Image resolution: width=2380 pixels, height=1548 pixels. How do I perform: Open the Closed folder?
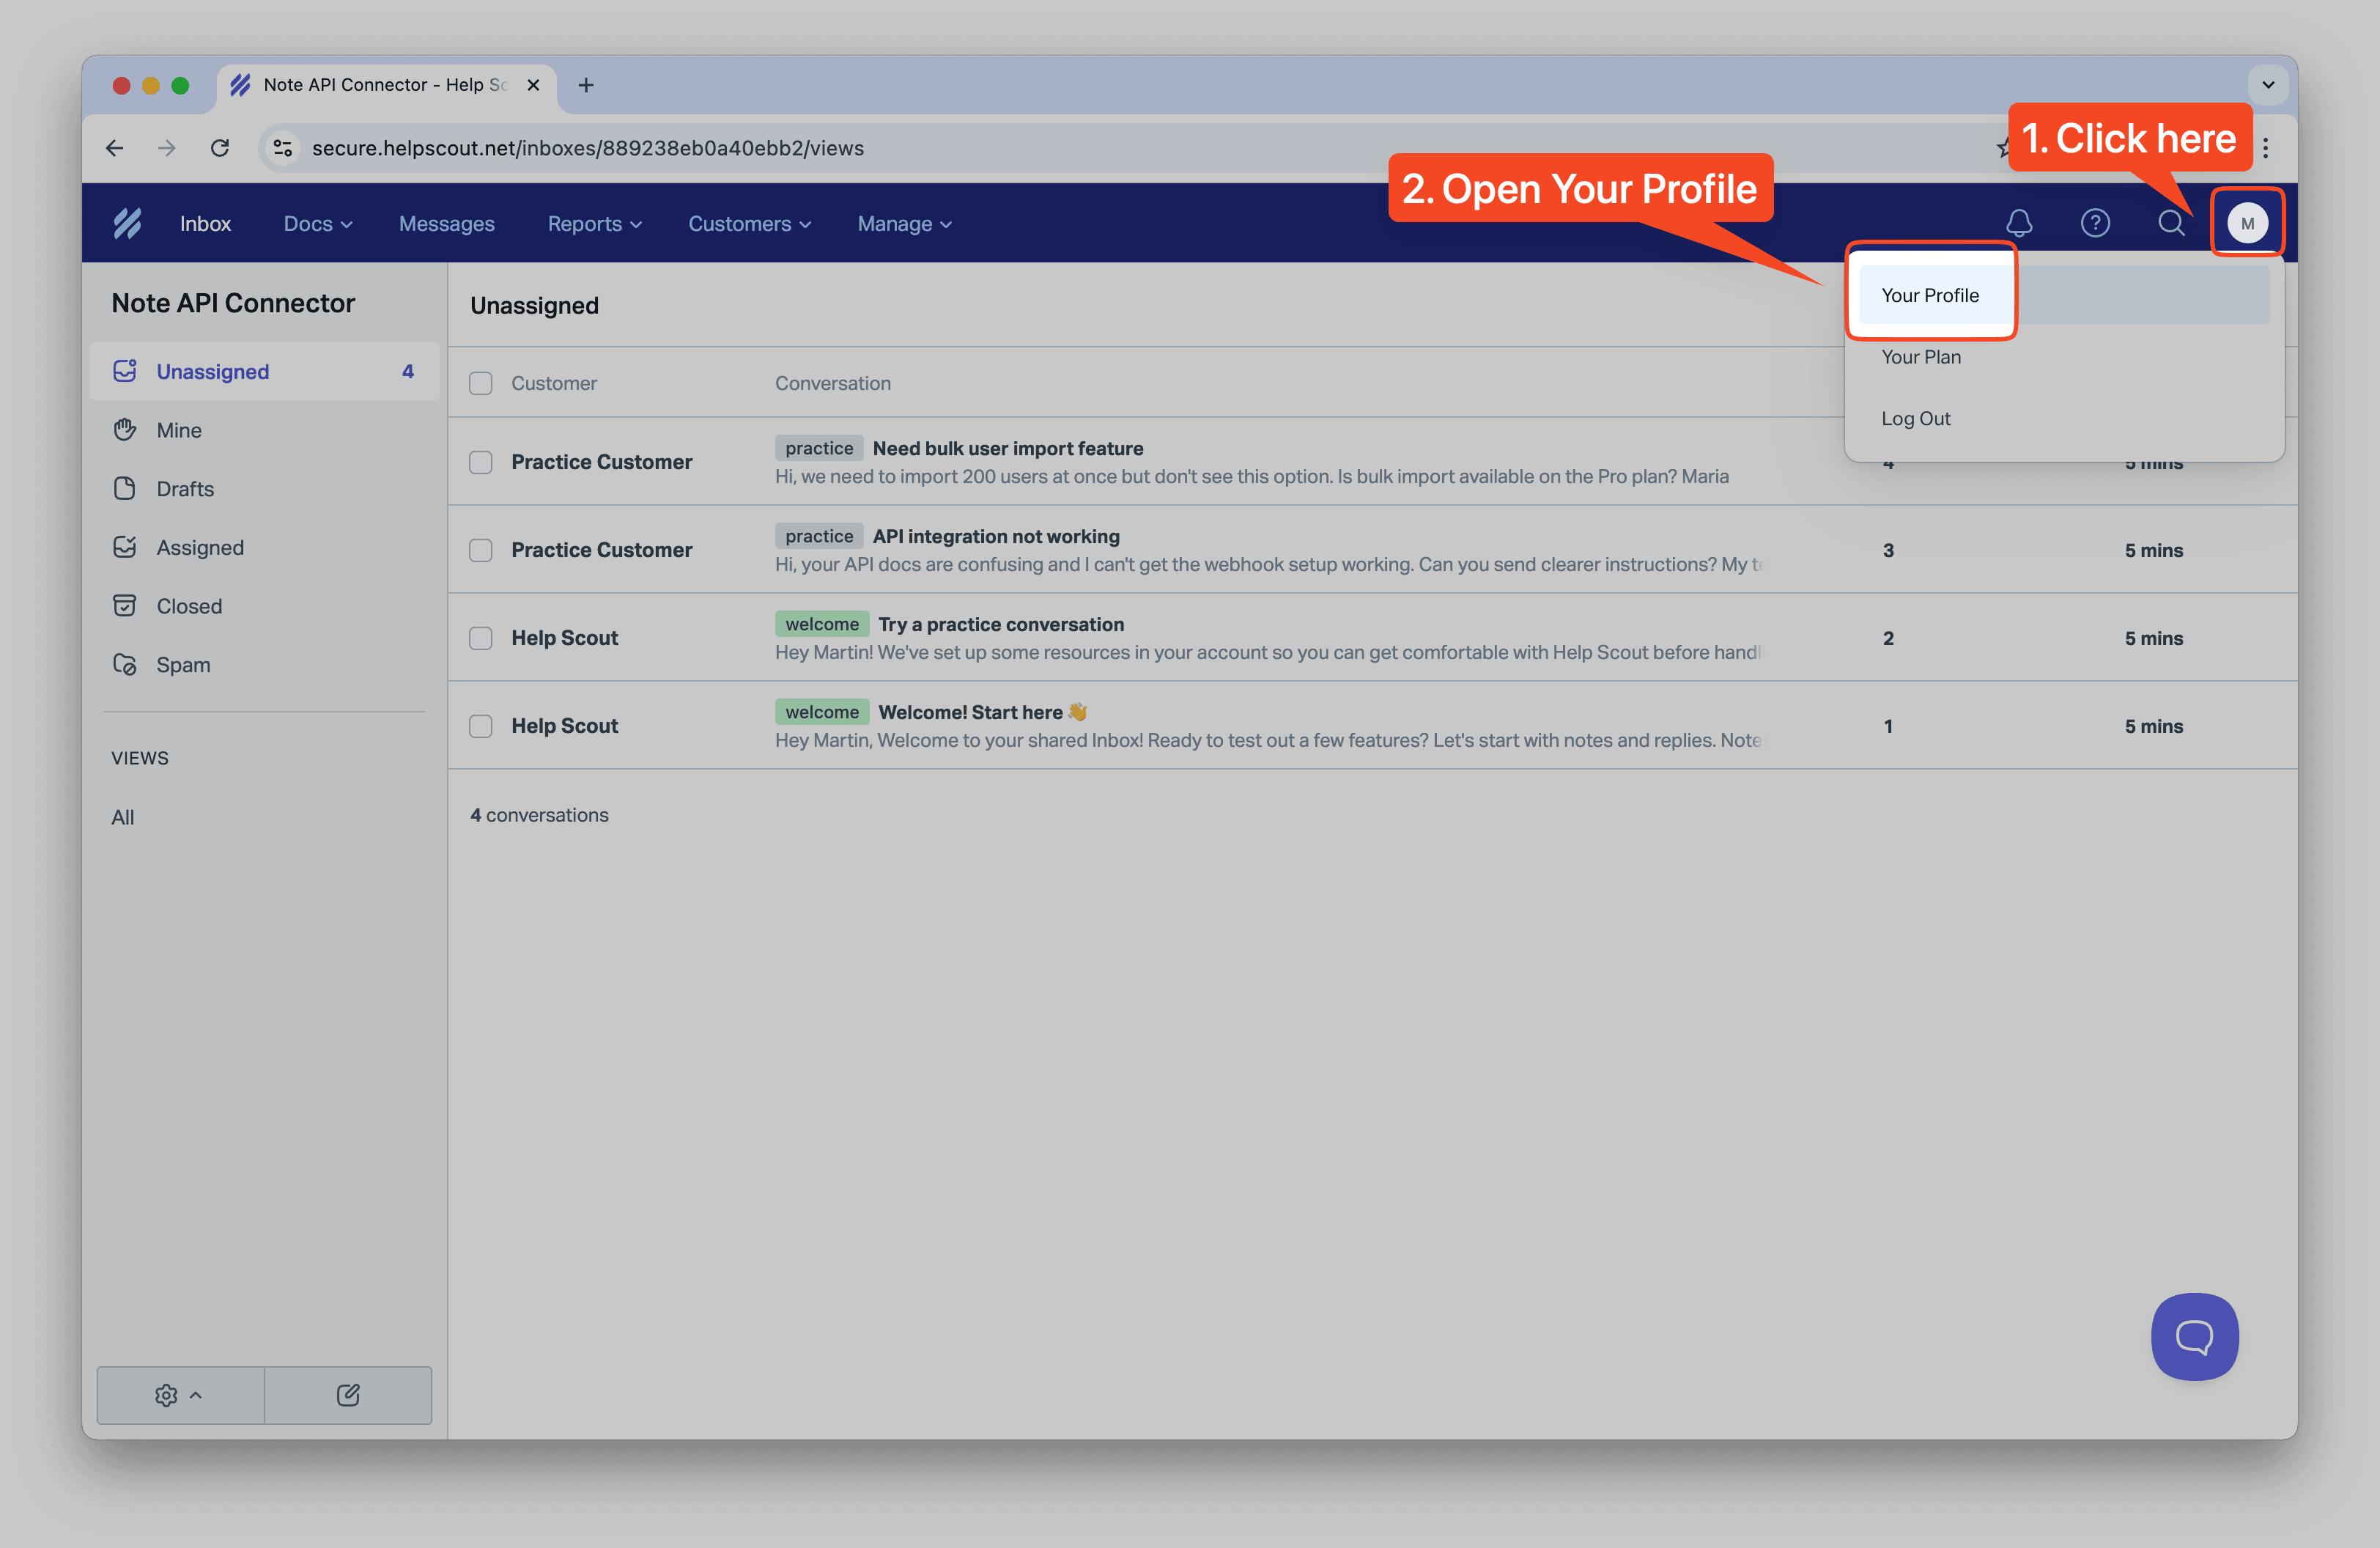click(264, 606)
